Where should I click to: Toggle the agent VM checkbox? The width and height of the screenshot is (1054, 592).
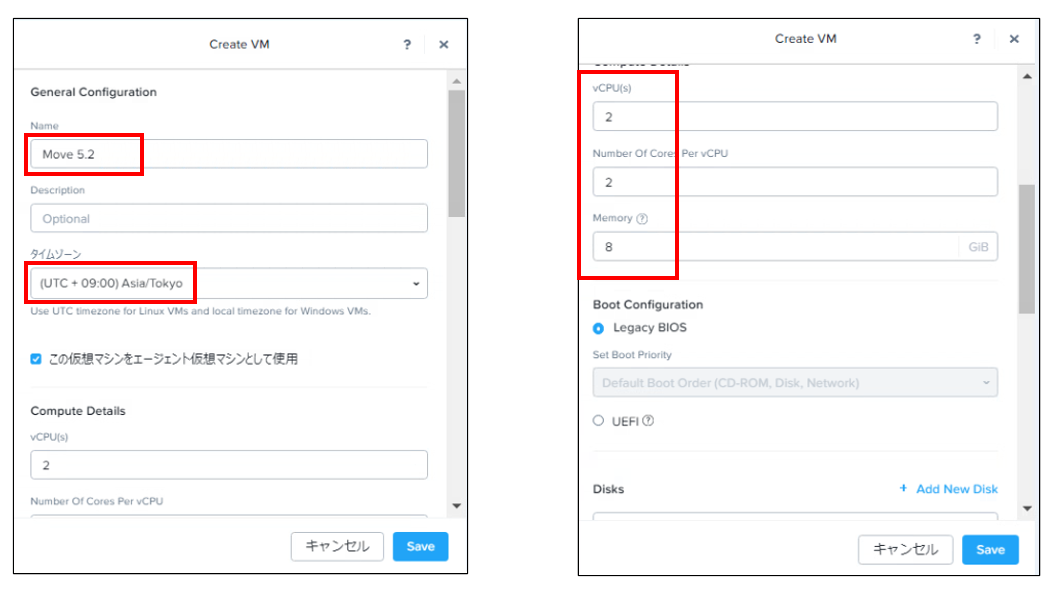pos(36,359)
